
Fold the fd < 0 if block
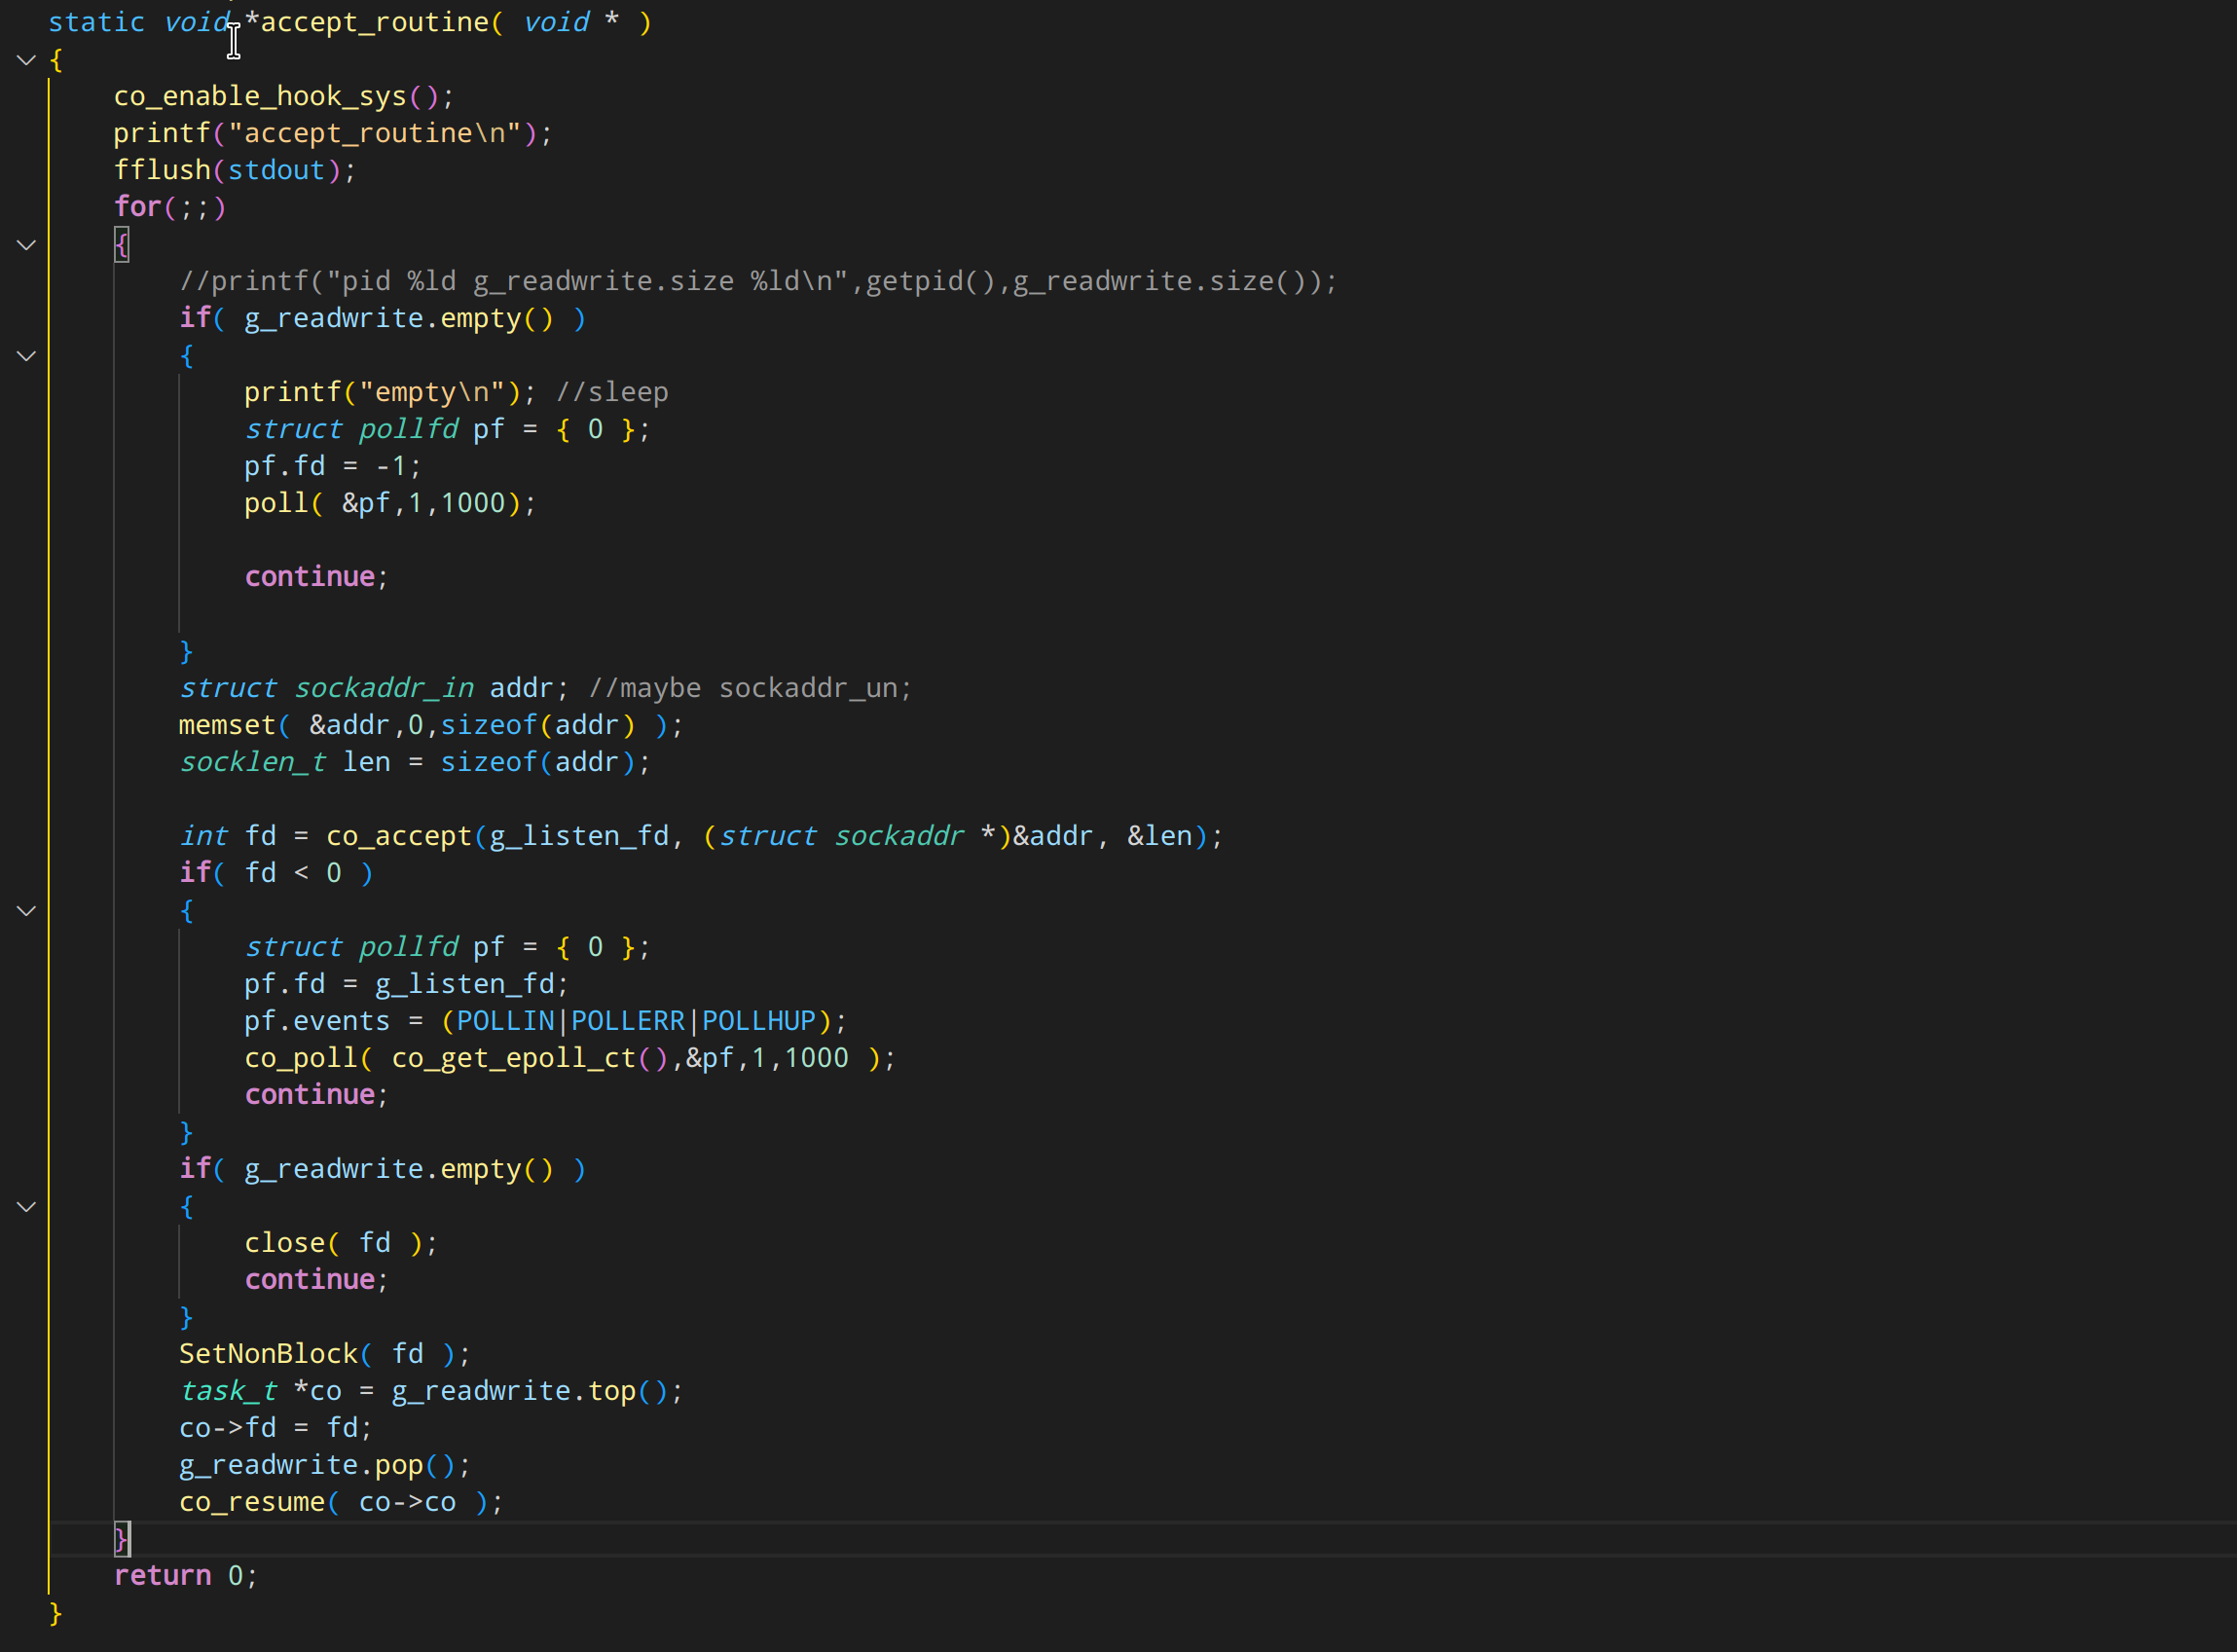pyautogui.click(x=27, y=911)
